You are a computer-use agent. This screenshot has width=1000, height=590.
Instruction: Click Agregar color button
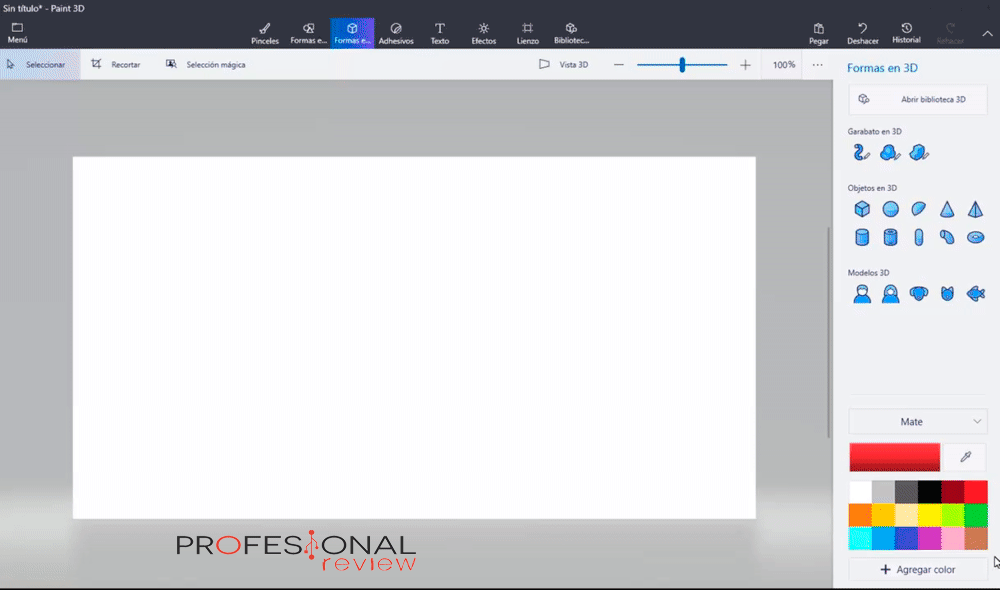[x=918, y=569]
